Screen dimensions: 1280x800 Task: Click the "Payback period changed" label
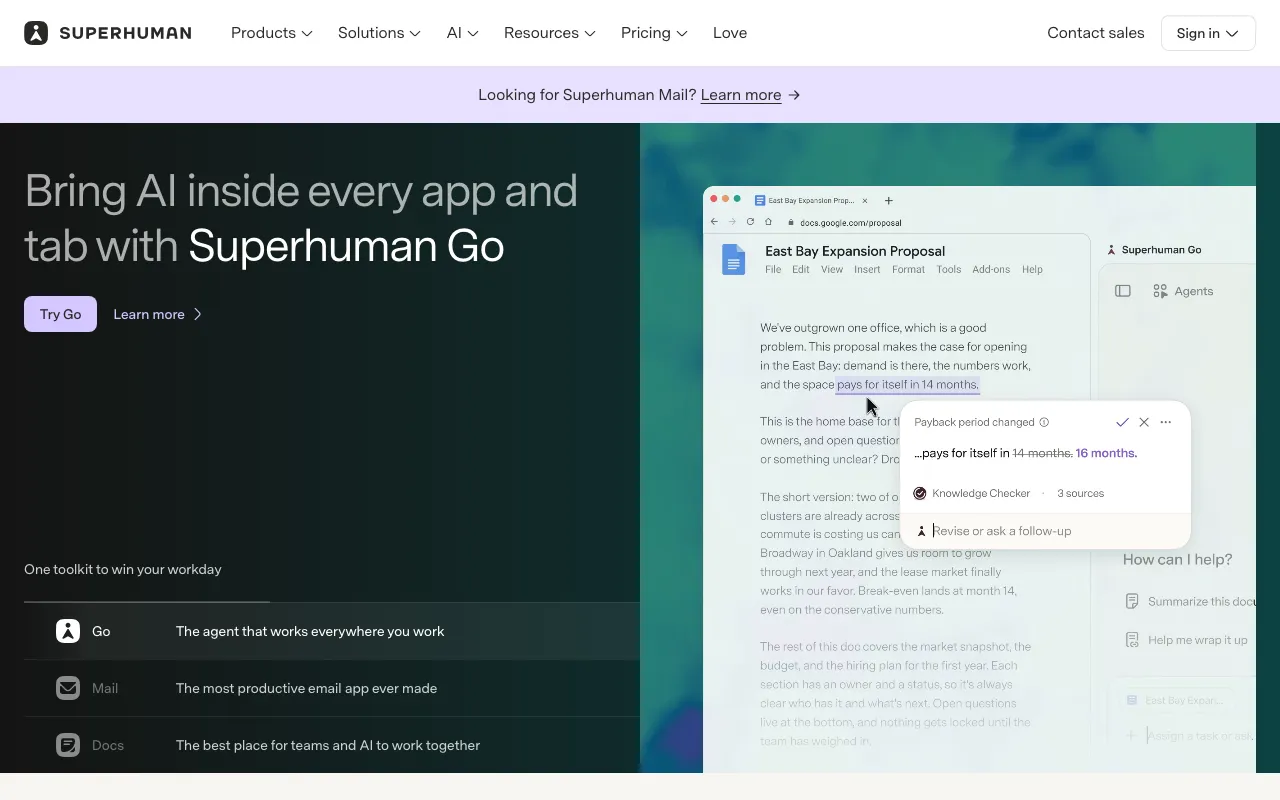[974, 422]
